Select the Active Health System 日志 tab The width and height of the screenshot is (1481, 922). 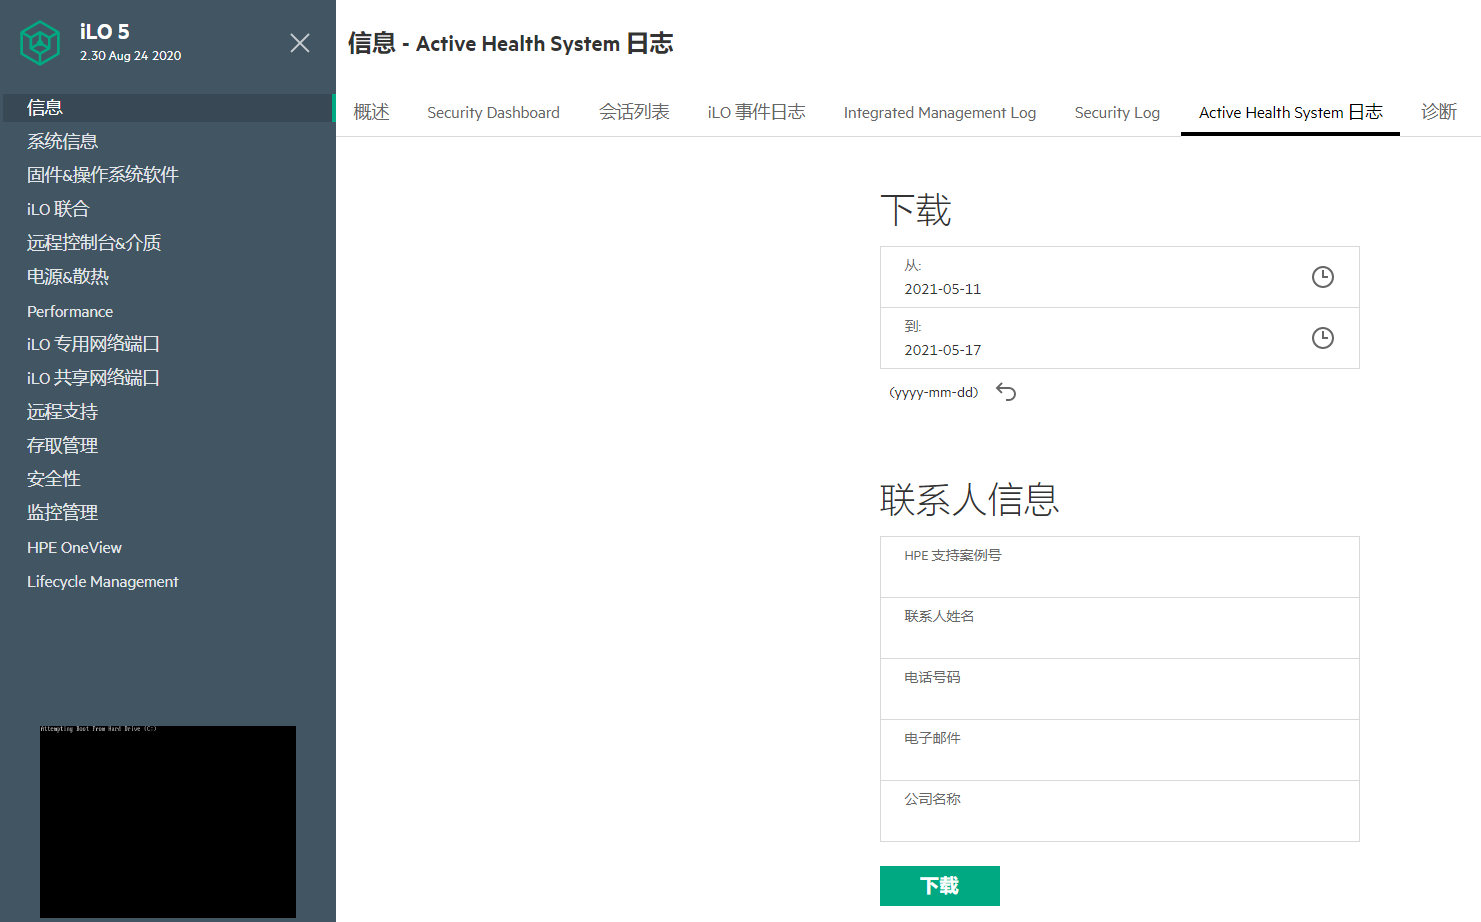point(1290,112)
